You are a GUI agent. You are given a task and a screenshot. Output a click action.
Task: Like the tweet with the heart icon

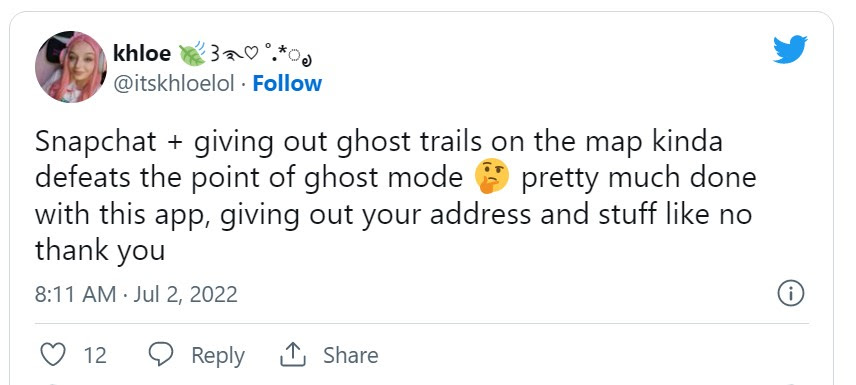pyautogui.click(x=53, y=355)
